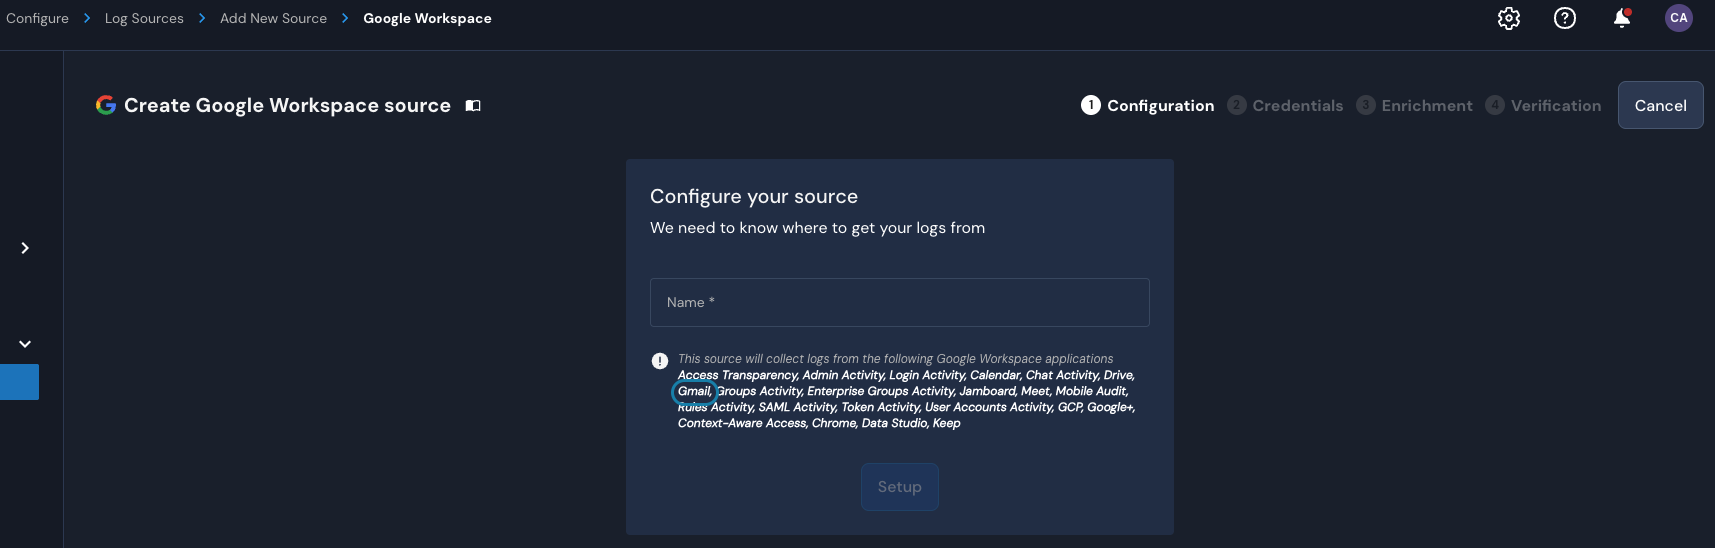
Task: Select the blue highlighted sidebar item
Action: coord(20,382)
